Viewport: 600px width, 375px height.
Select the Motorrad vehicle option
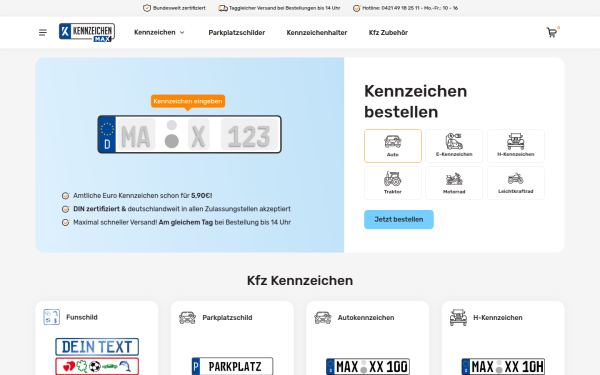click(x=454, y=183)
